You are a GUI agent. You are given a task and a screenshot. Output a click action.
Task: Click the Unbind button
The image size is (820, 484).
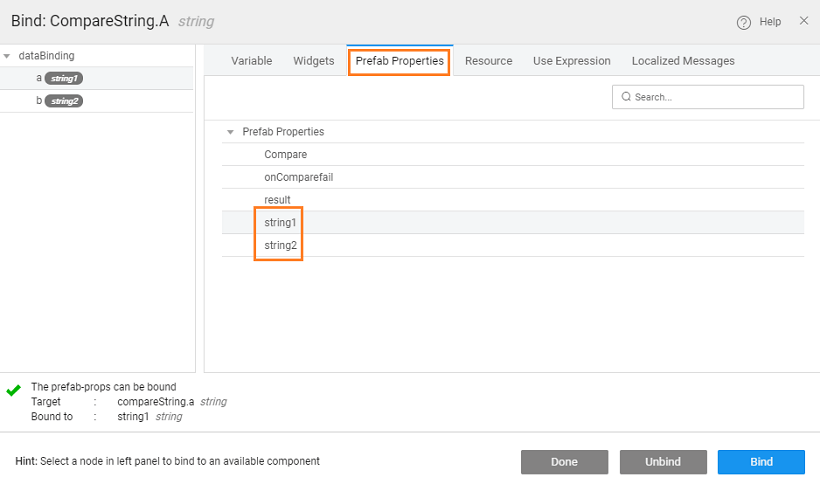point(662,462)
